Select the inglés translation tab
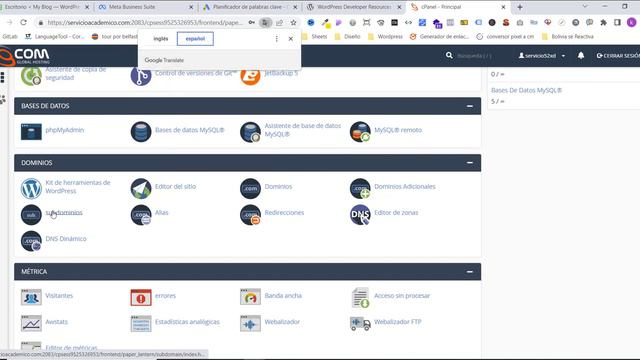Image resolution: width=640 pixels, height=360 pixels. [160, 39]
